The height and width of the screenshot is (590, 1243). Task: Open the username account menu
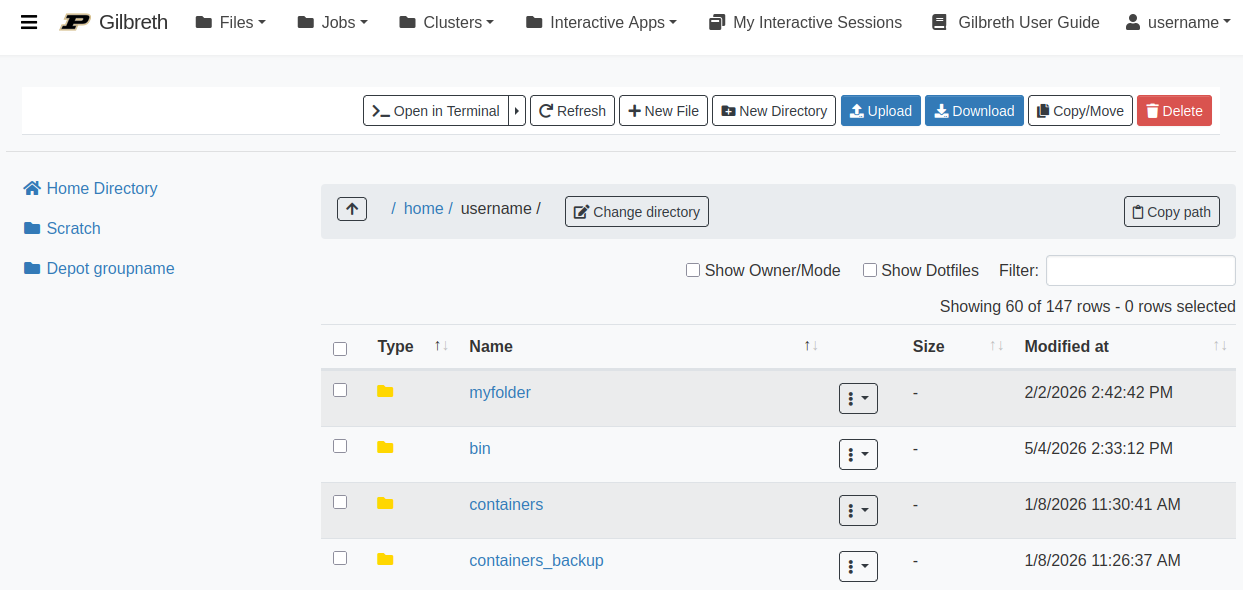point(1178,22)
